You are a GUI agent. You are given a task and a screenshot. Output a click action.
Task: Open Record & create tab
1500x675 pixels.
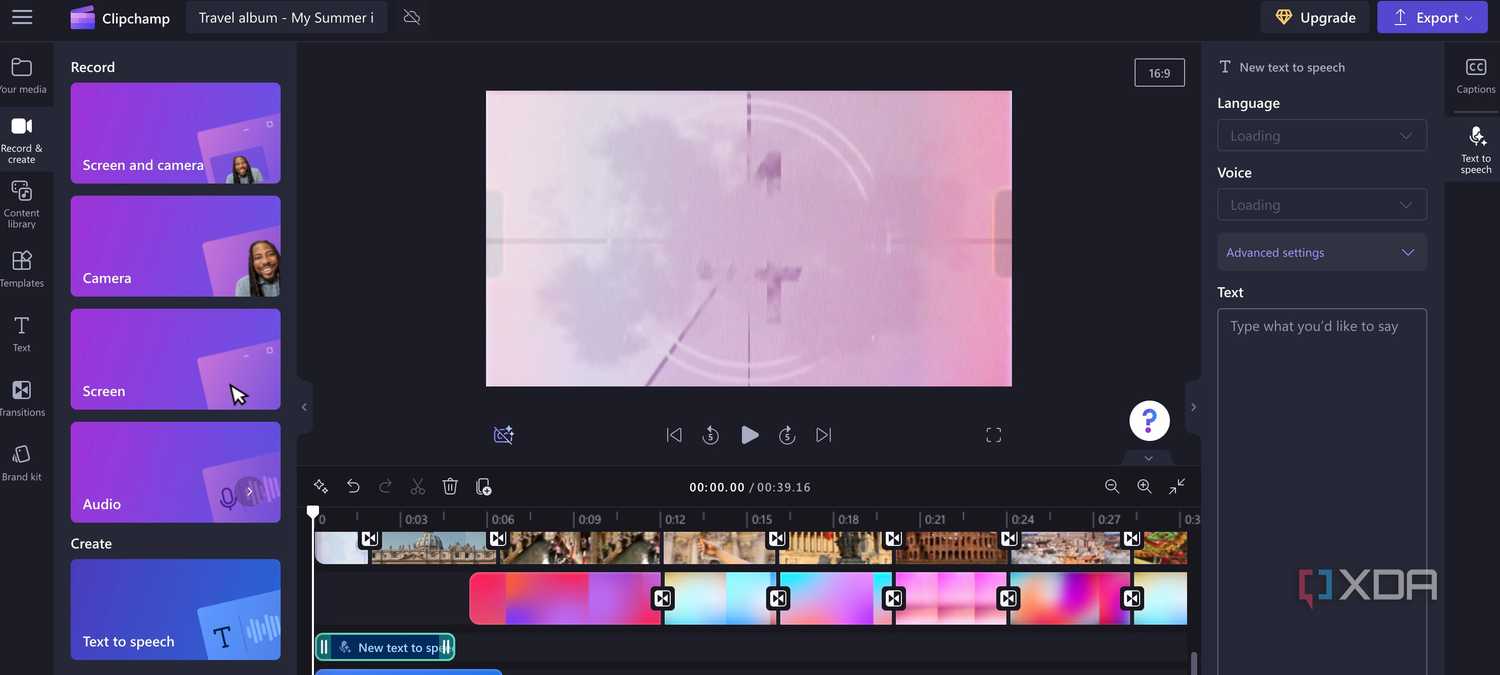pos(22,139)
